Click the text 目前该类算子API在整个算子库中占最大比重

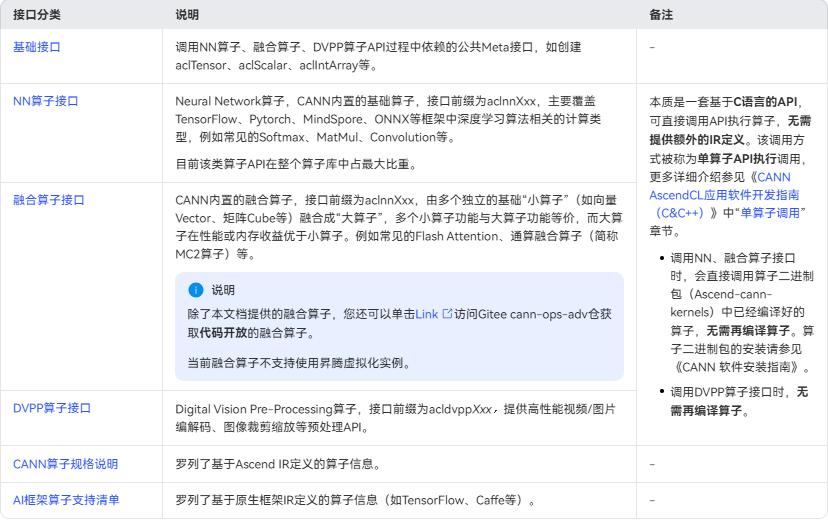(296, 164)
